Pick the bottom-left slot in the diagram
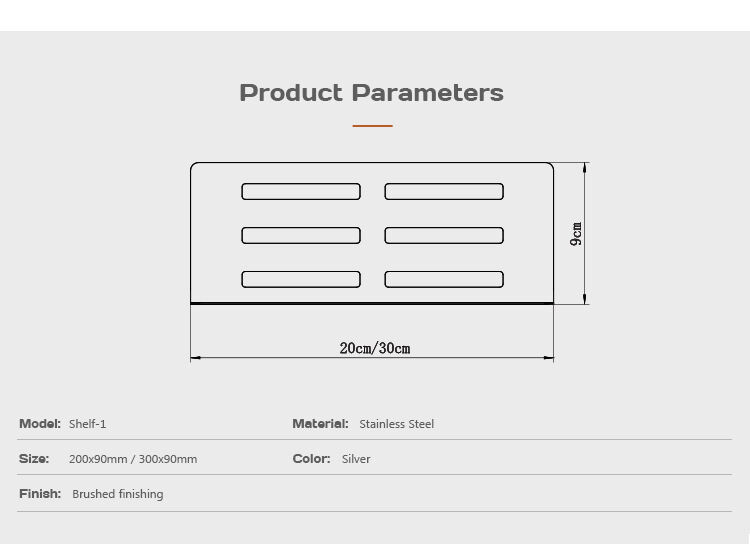The width and height of the screenshot is (750, 544). [x=301, y=279]
